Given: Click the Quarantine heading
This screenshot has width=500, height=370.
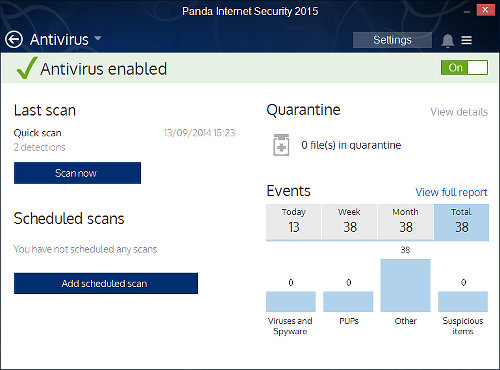Looking at the screenshot, I should click(303, 110).
